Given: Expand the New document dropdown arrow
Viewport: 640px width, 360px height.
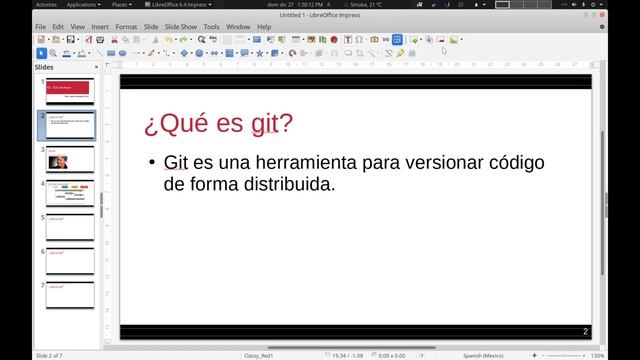Looking at the screenshot, I should [x=49, y=40].
